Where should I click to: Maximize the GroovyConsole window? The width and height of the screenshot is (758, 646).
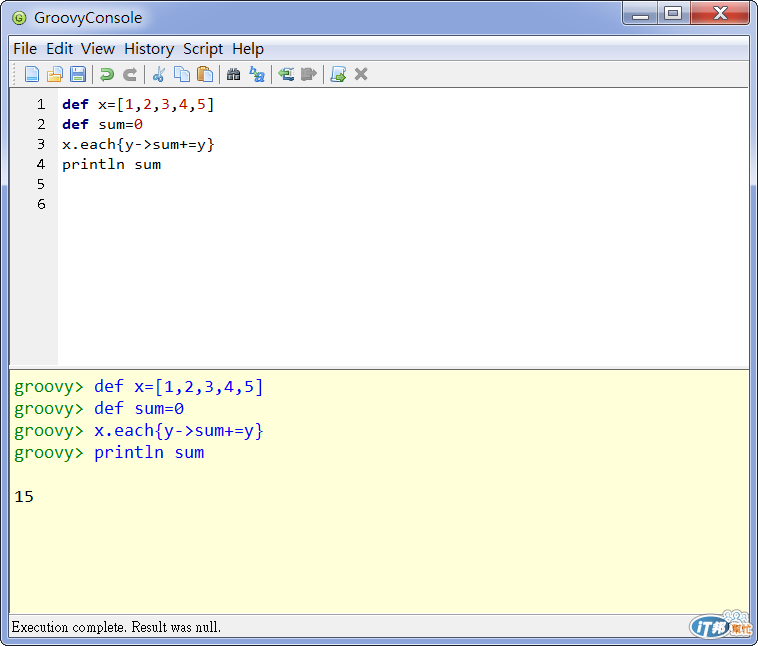(x=673, y=14)
